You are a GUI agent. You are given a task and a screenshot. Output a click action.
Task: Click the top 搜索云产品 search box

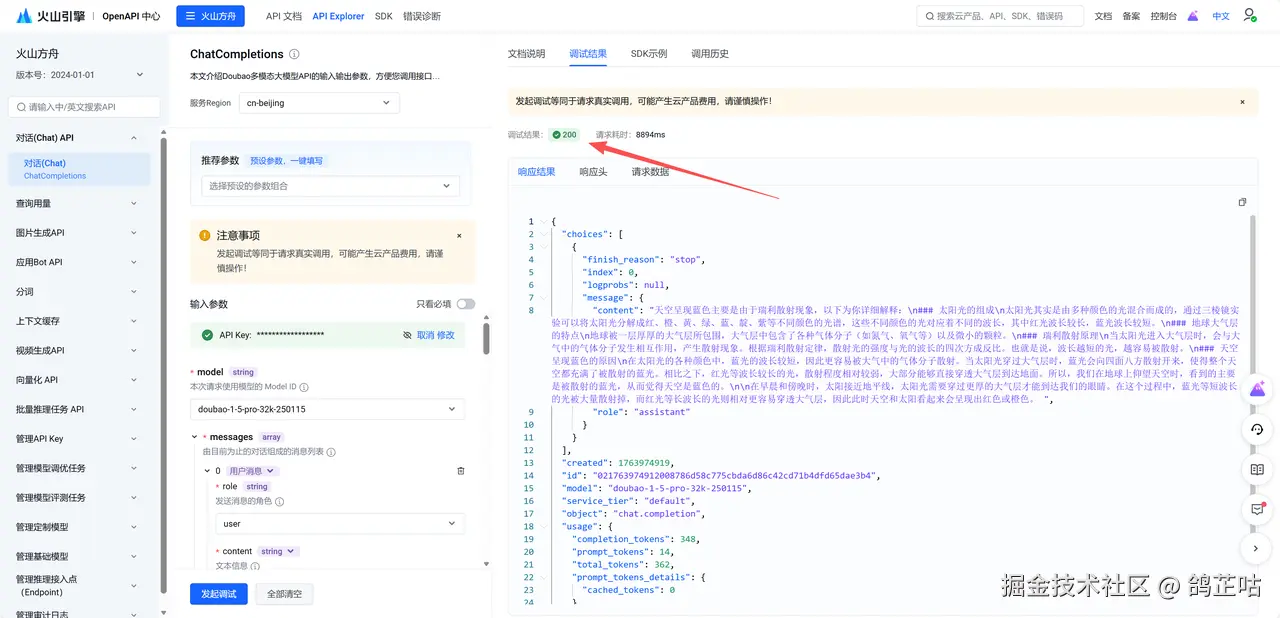click(x=1000, y=16)
